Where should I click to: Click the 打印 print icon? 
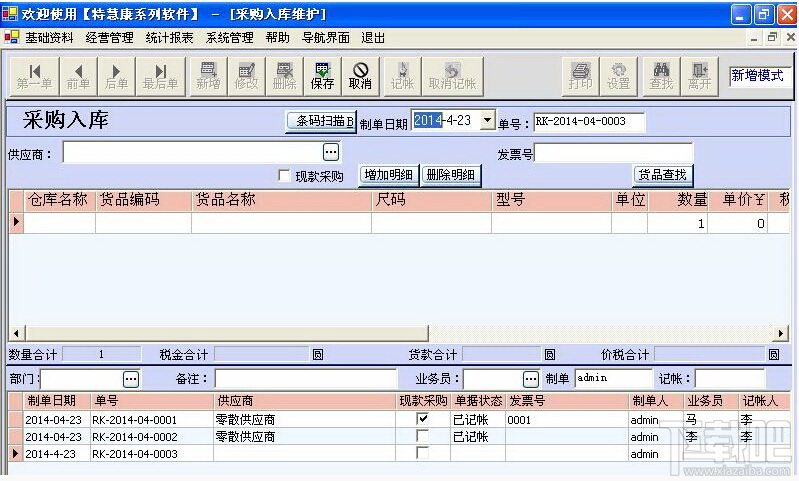click(580, 76)
